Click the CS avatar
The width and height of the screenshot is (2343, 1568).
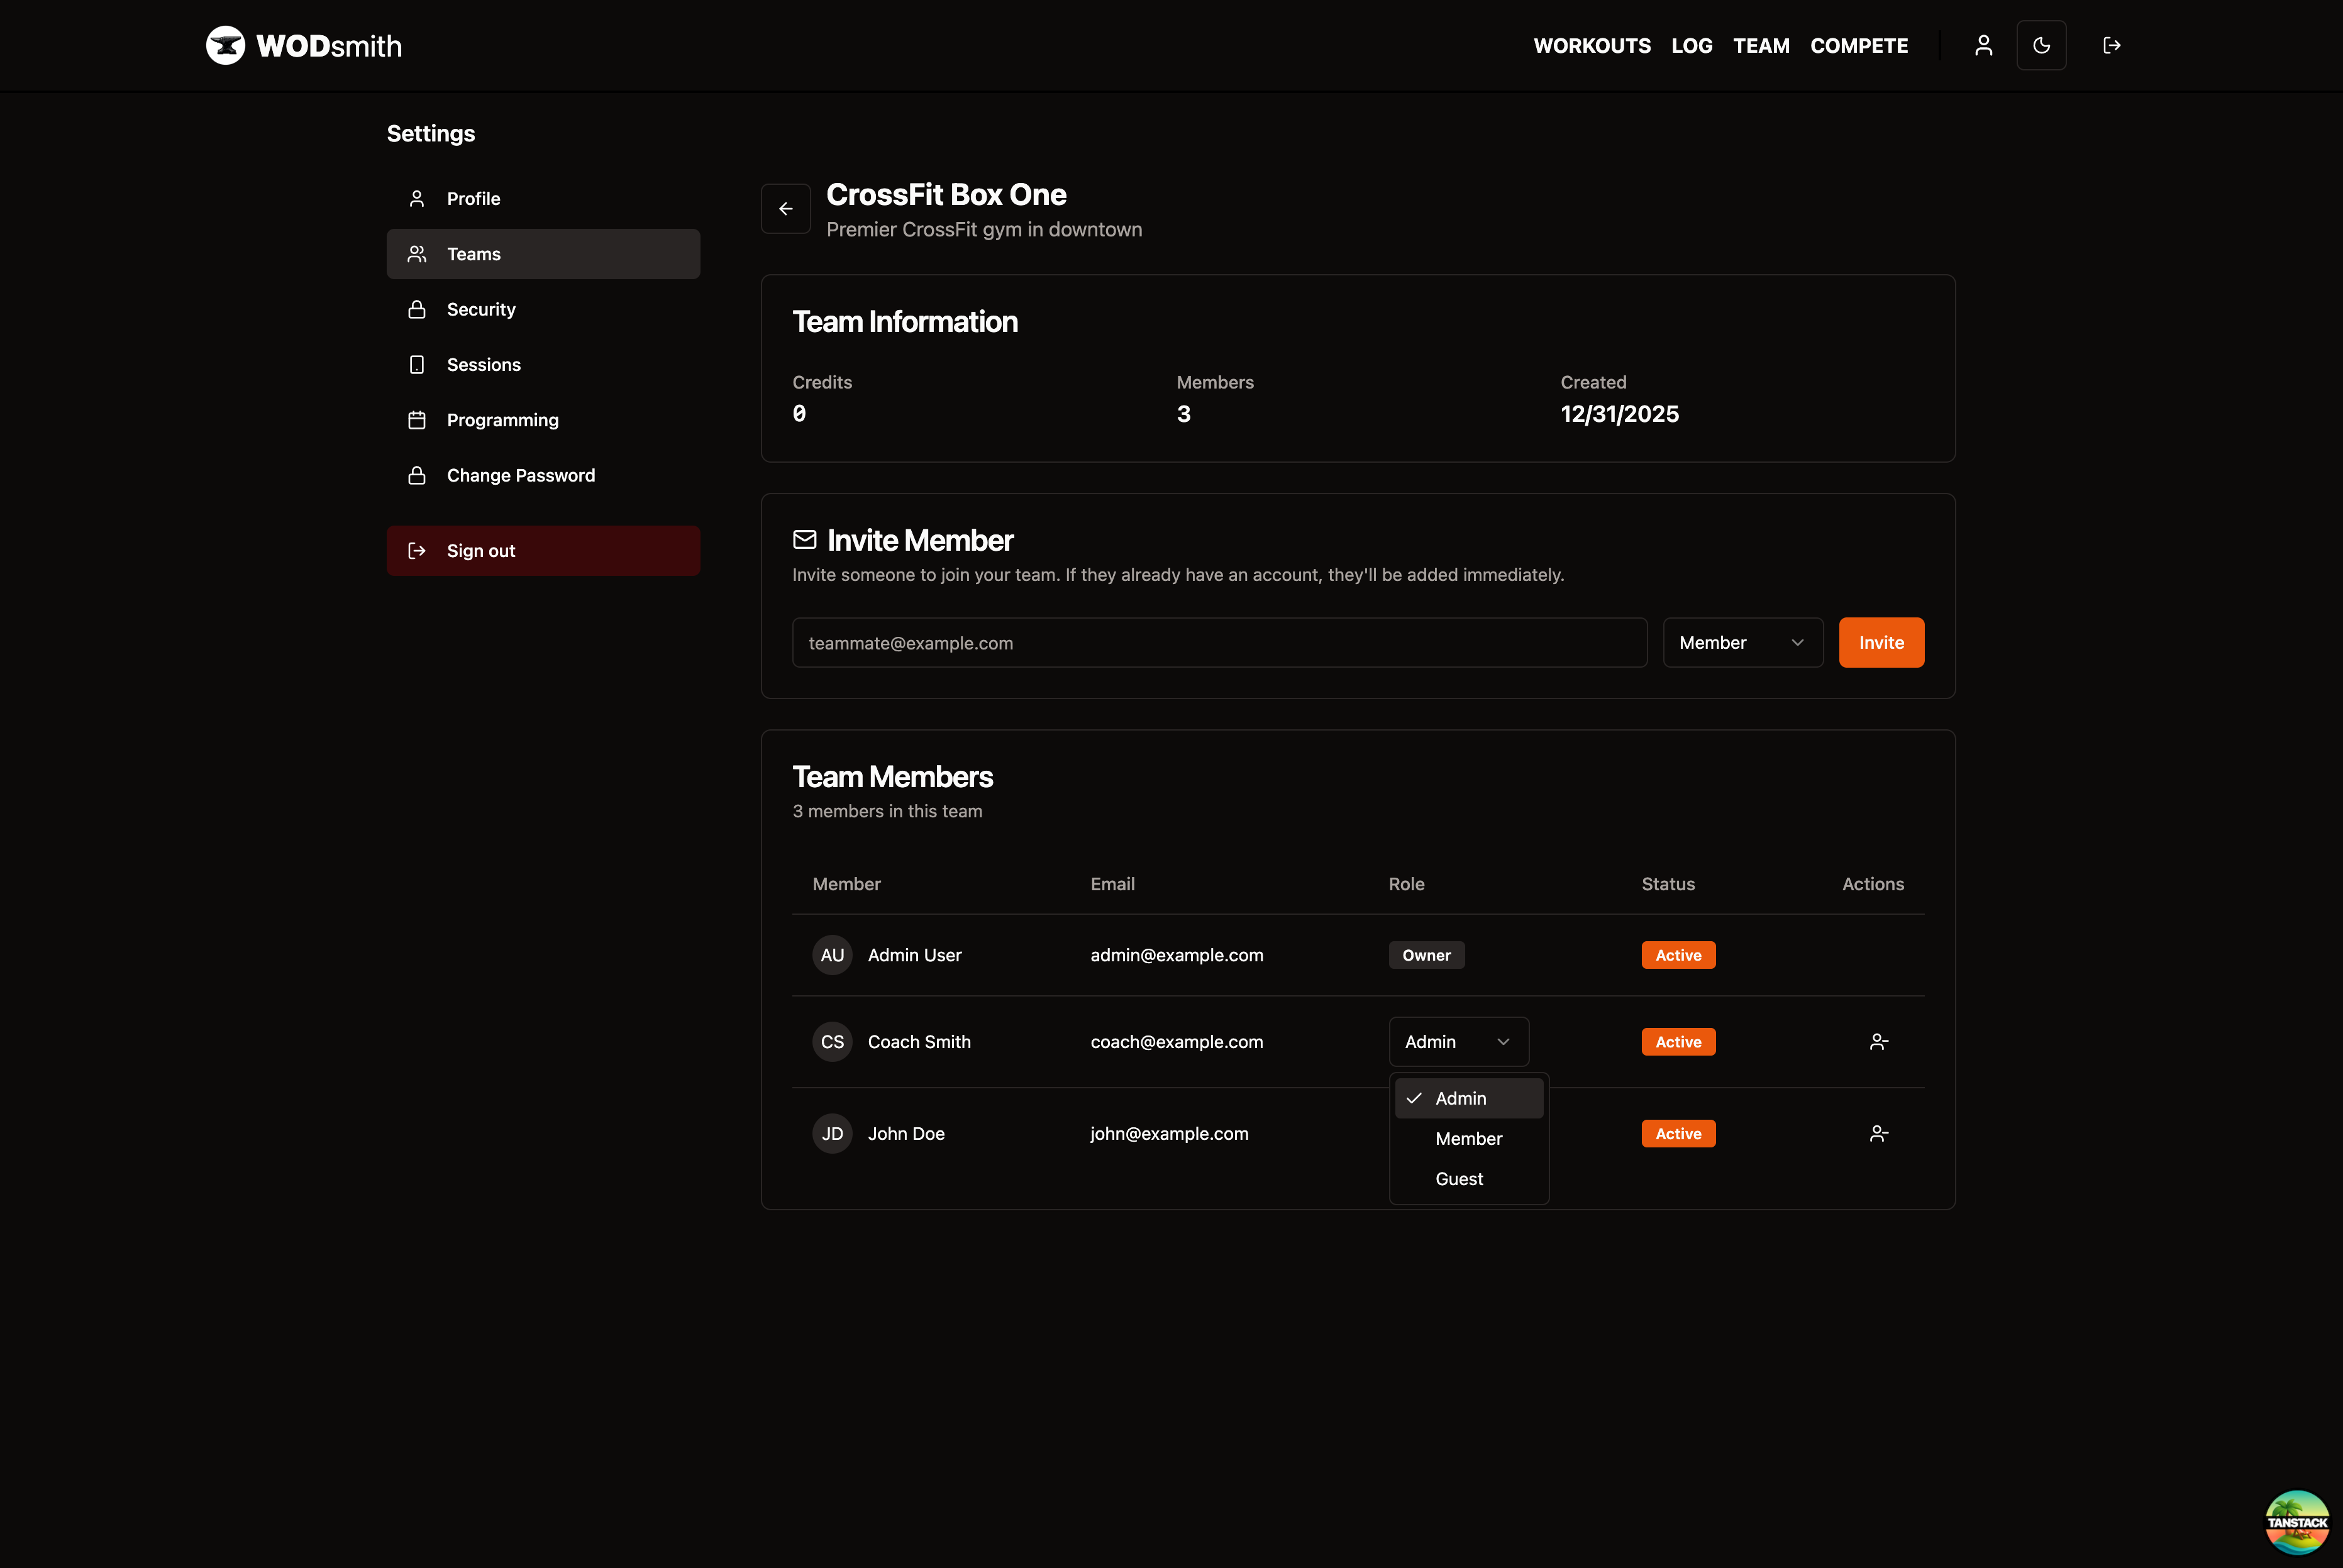point(832,1042)
